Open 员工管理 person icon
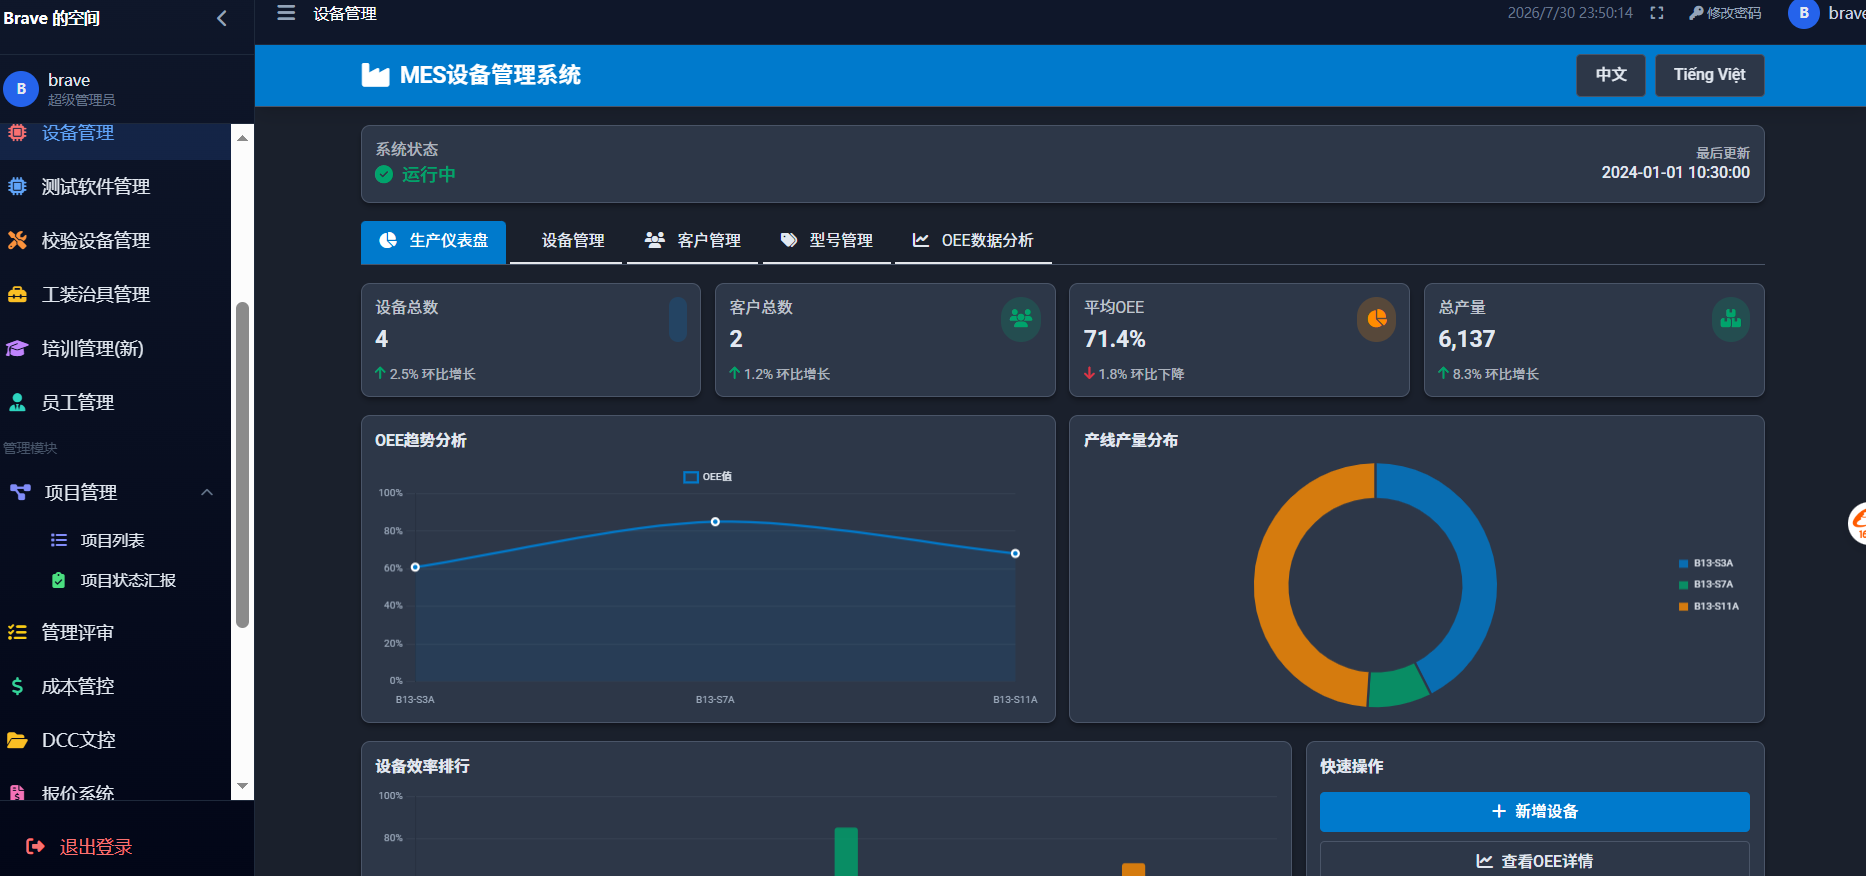1866x876 pixels. tap(17, 402)
